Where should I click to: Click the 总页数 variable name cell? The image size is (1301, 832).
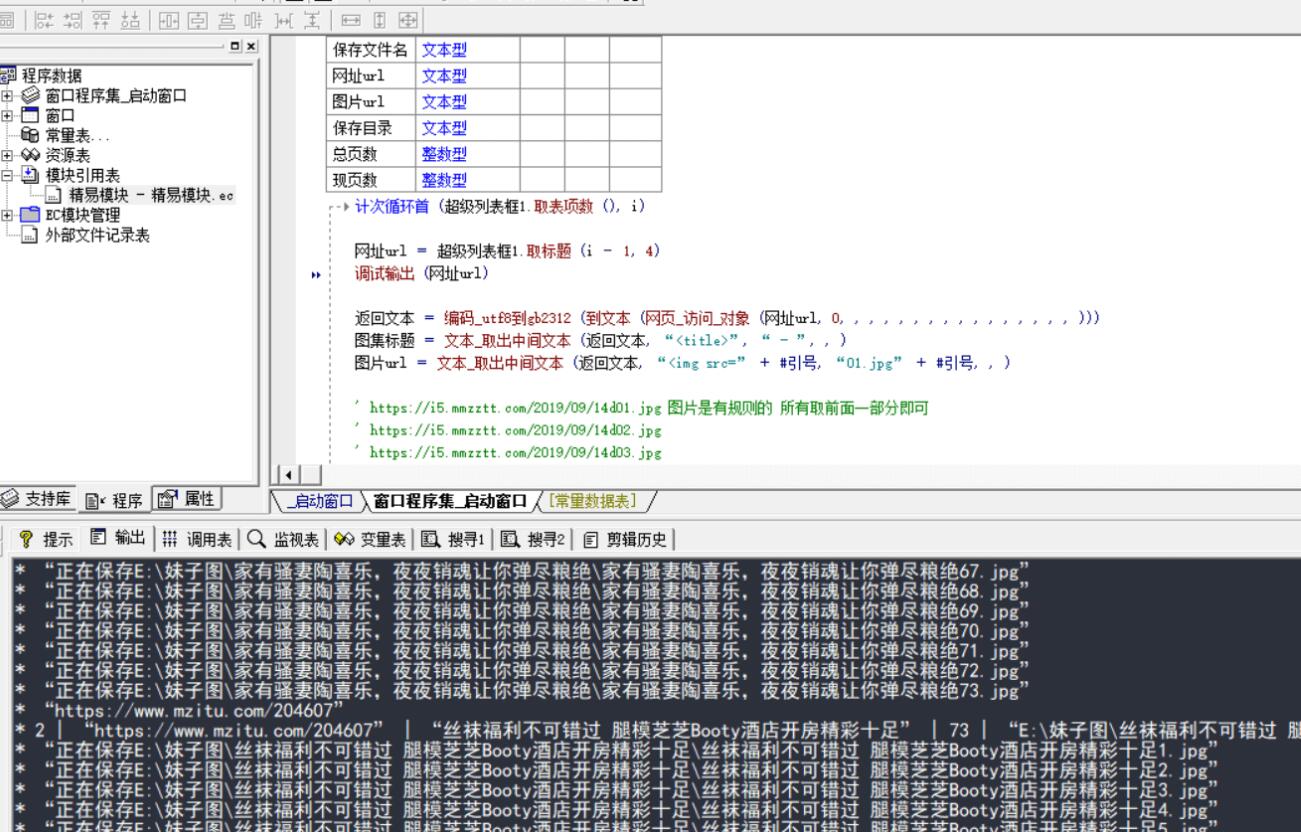point(370,154)
